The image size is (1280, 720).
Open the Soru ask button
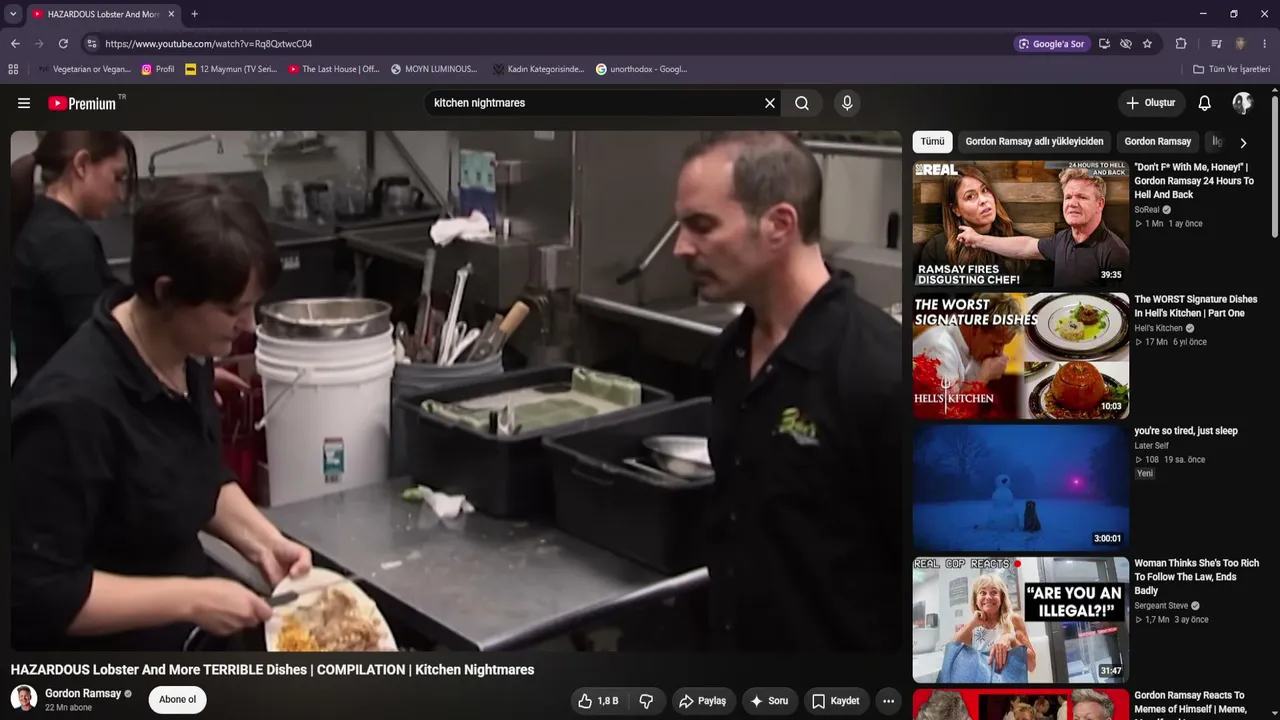click(770, 701)
